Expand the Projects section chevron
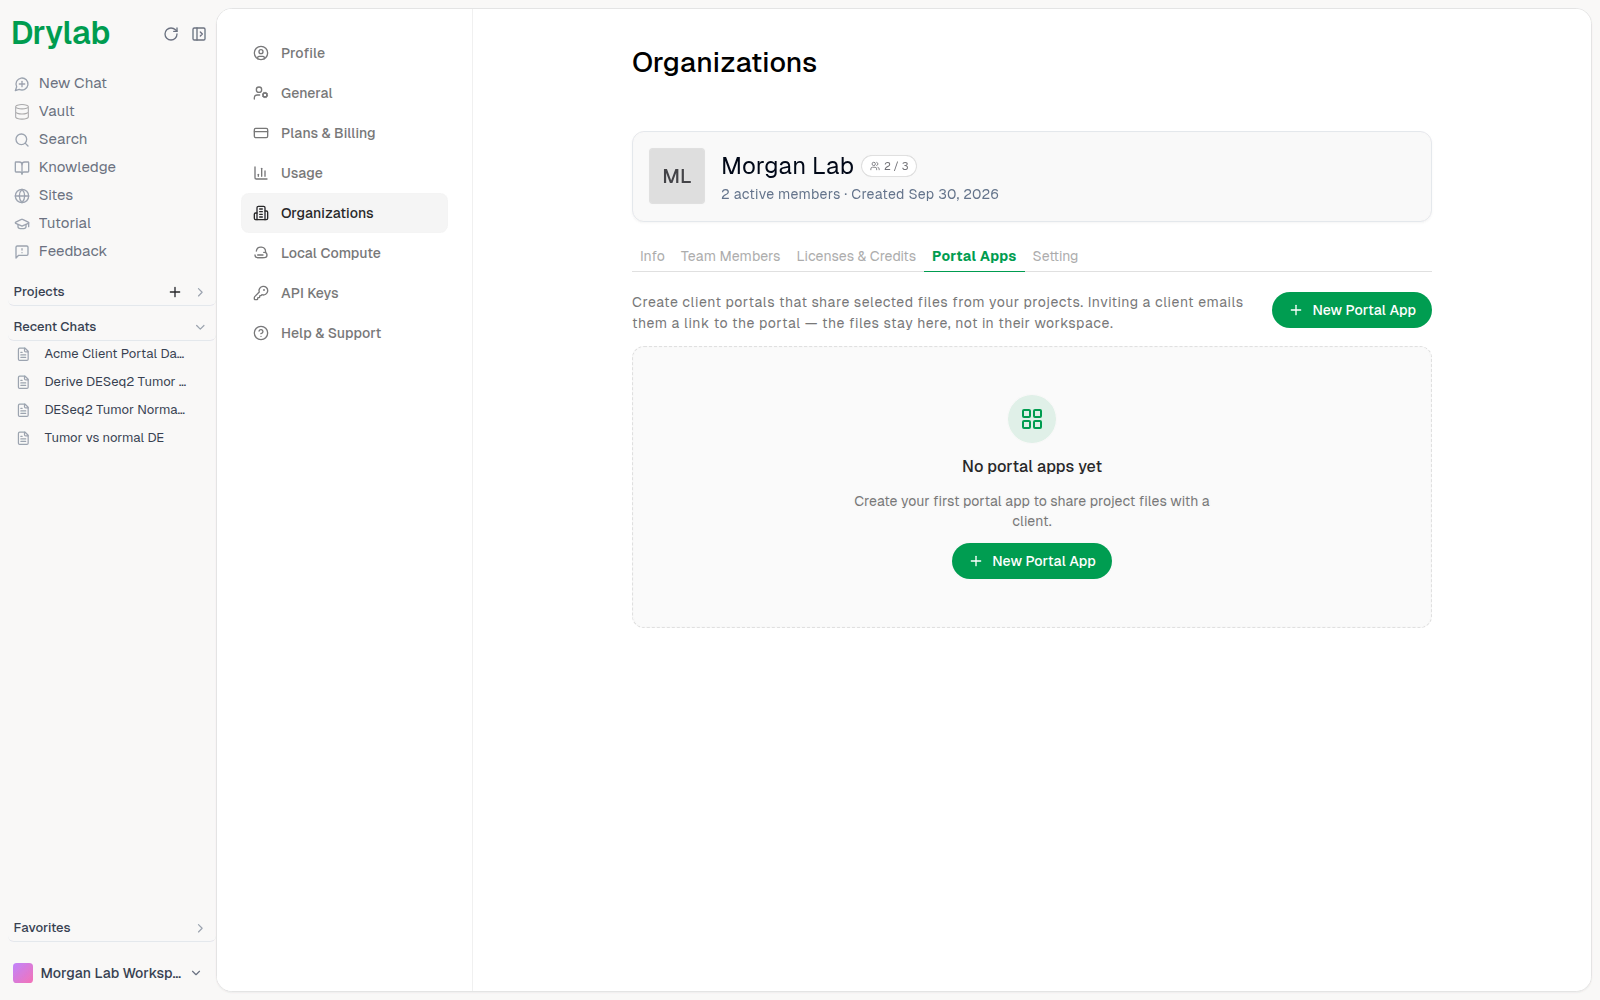This screenshot has height=1000, width=1600. tap(200, 292)
